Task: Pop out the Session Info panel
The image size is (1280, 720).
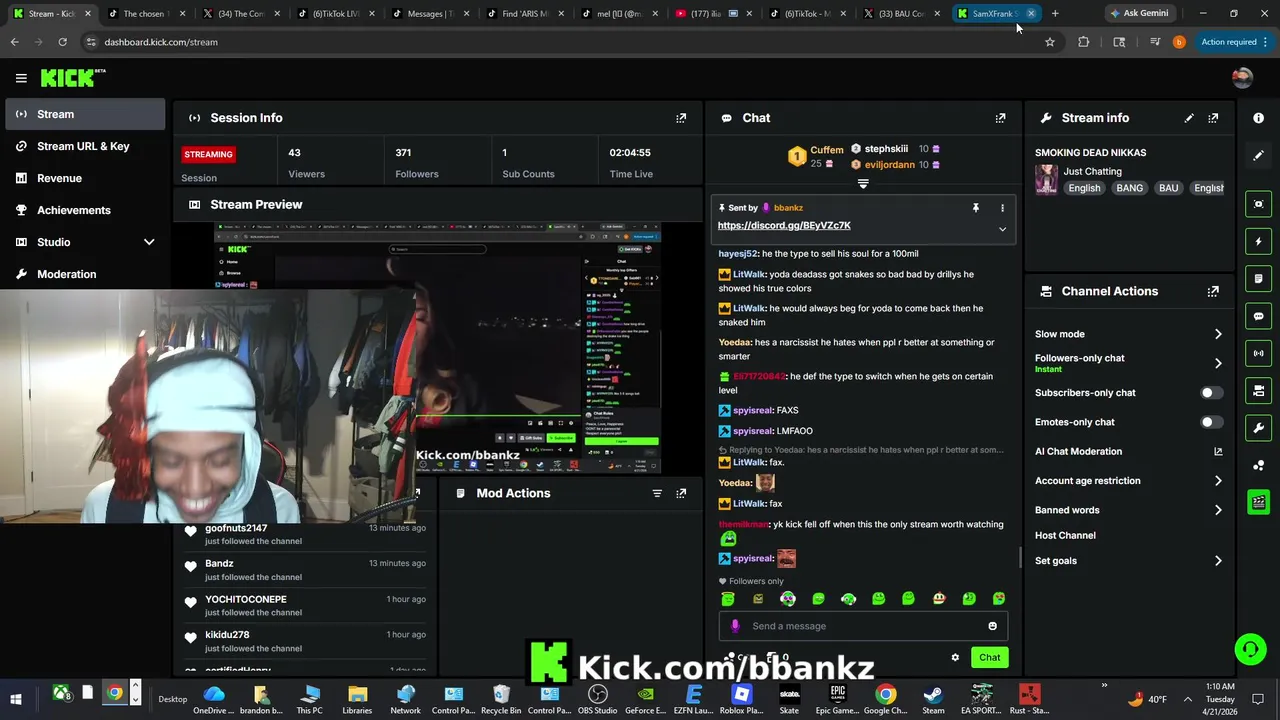Action: pyautogui.click(x=681, y=118)
